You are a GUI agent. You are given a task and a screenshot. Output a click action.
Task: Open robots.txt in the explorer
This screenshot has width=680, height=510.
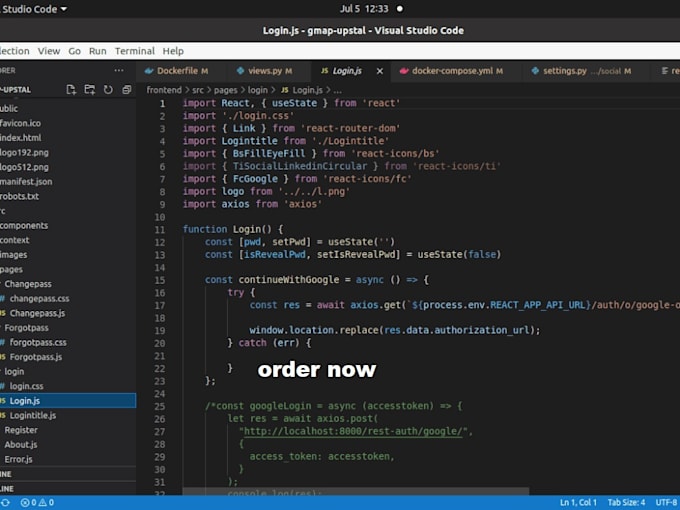pos(20,196)
